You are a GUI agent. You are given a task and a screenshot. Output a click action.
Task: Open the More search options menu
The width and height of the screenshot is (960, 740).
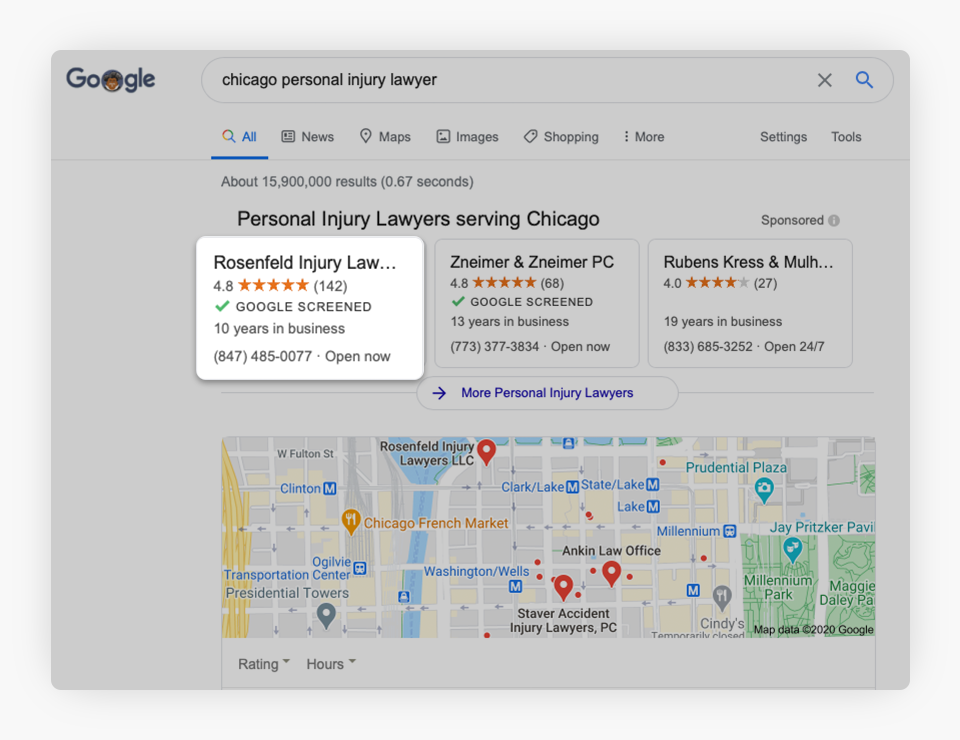pyautogui.click(x=643, y=137)
